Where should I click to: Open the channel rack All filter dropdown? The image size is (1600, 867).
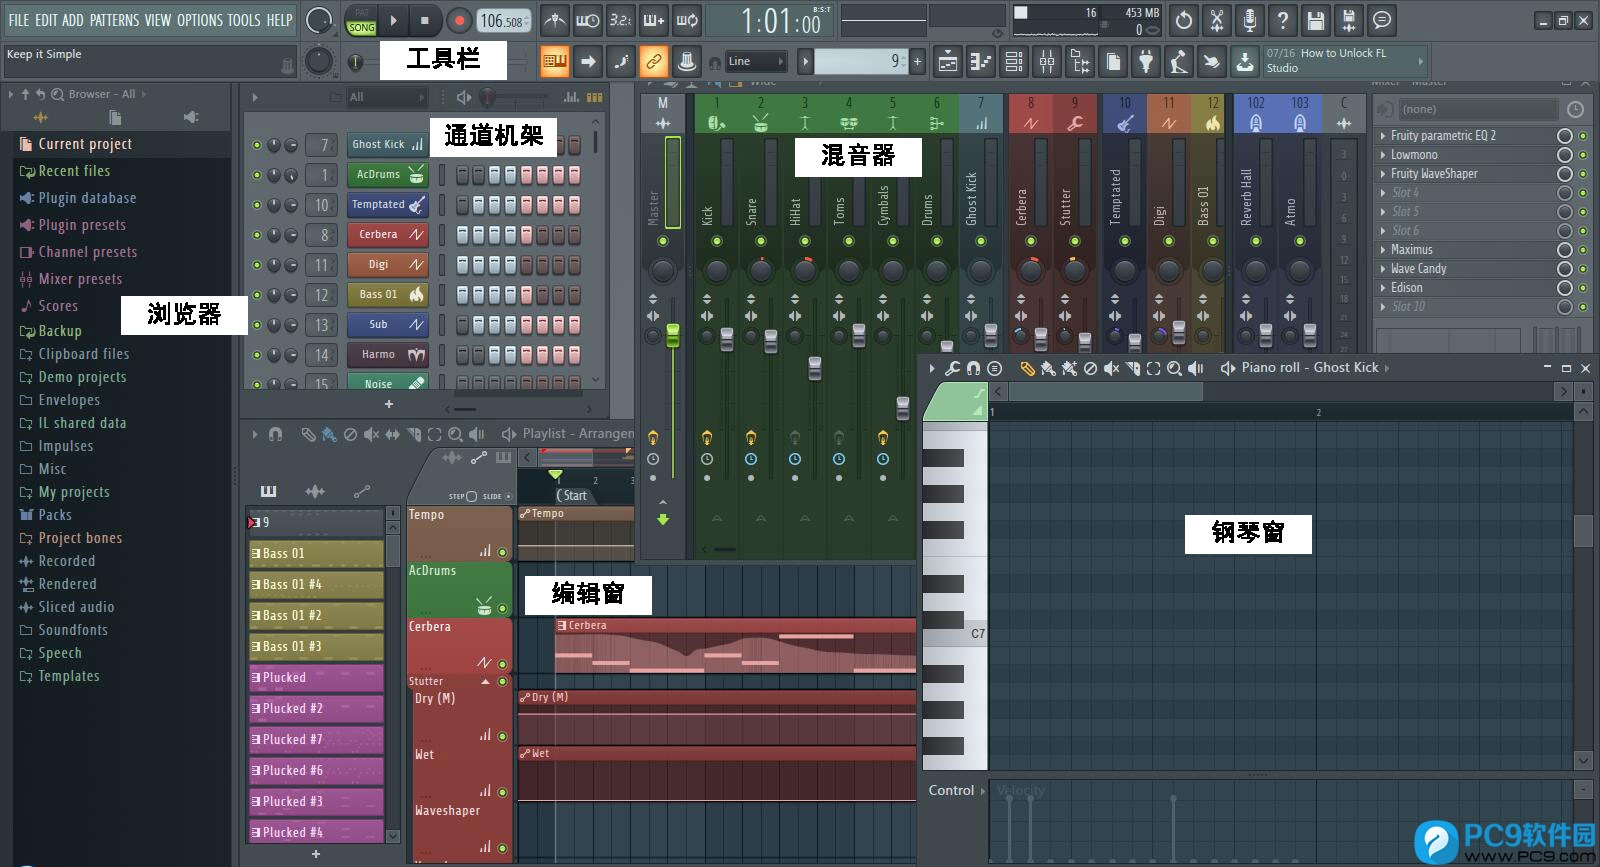click(x=386, y=97)
